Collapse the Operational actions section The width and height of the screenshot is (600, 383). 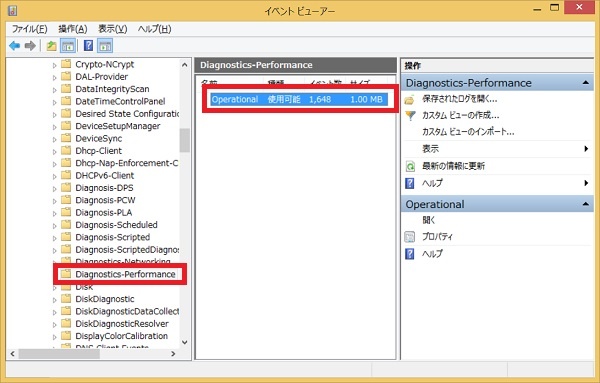pos(585,204)
